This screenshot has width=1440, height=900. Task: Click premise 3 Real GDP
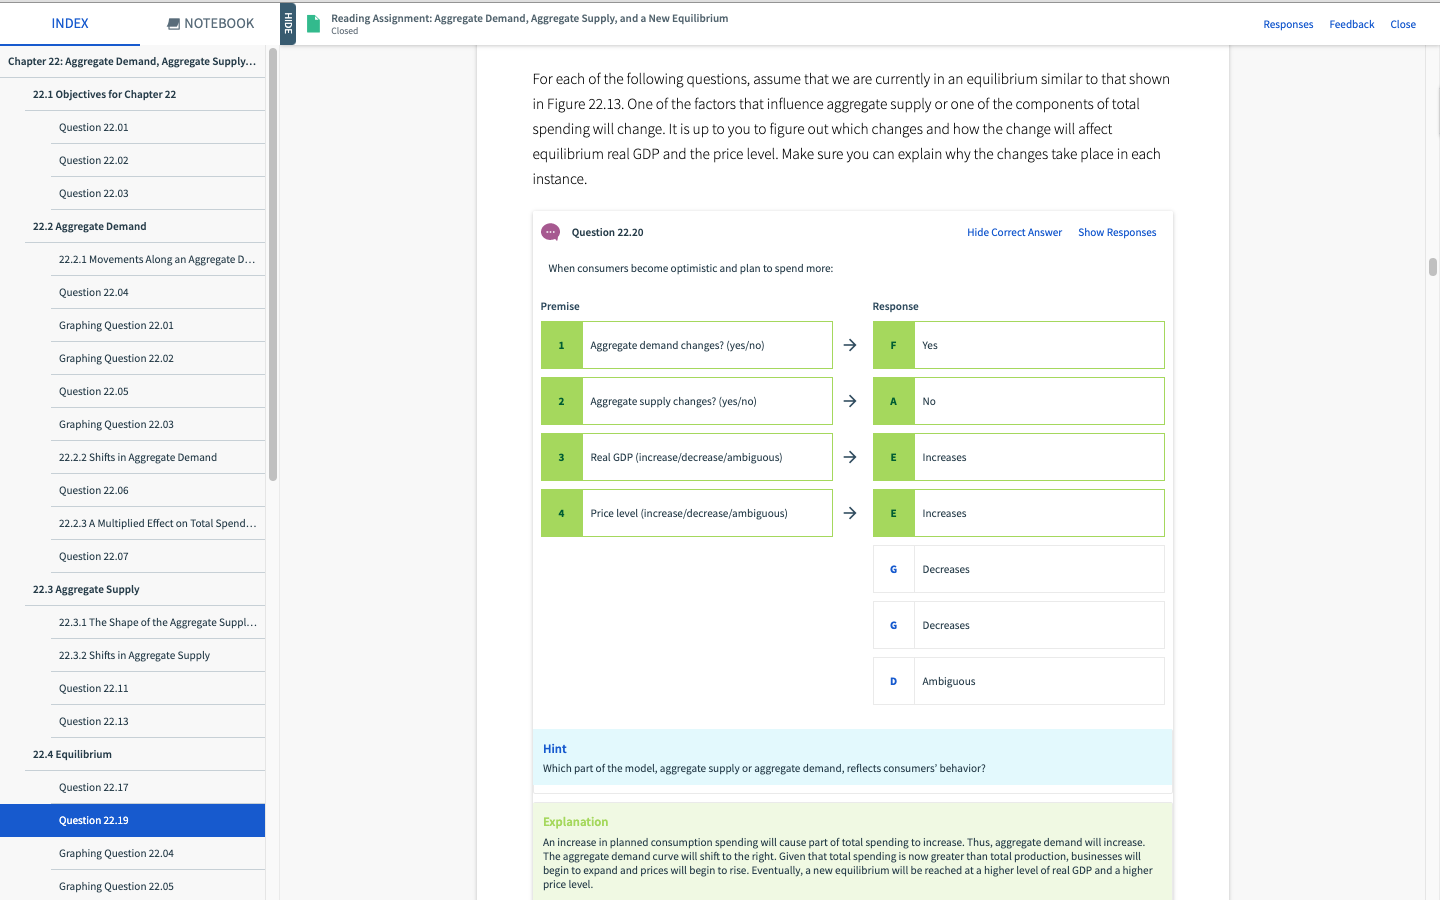click(x=686, y=457)
